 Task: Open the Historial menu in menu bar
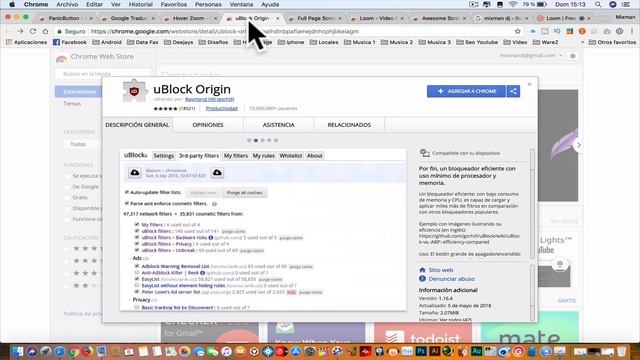pos(140,4)
